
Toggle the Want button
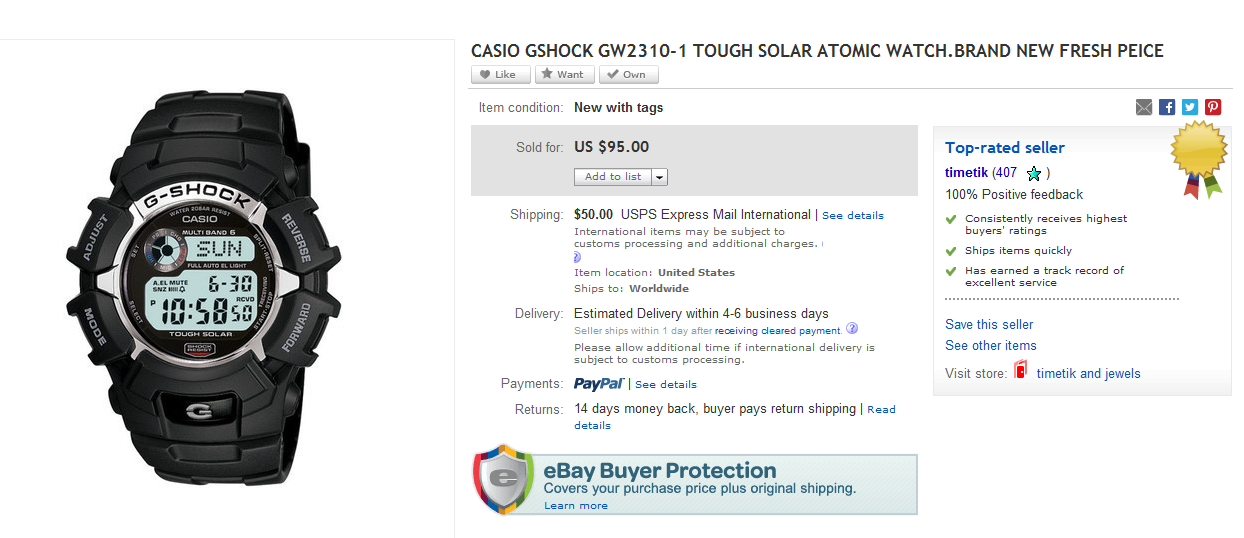[564, 75]
